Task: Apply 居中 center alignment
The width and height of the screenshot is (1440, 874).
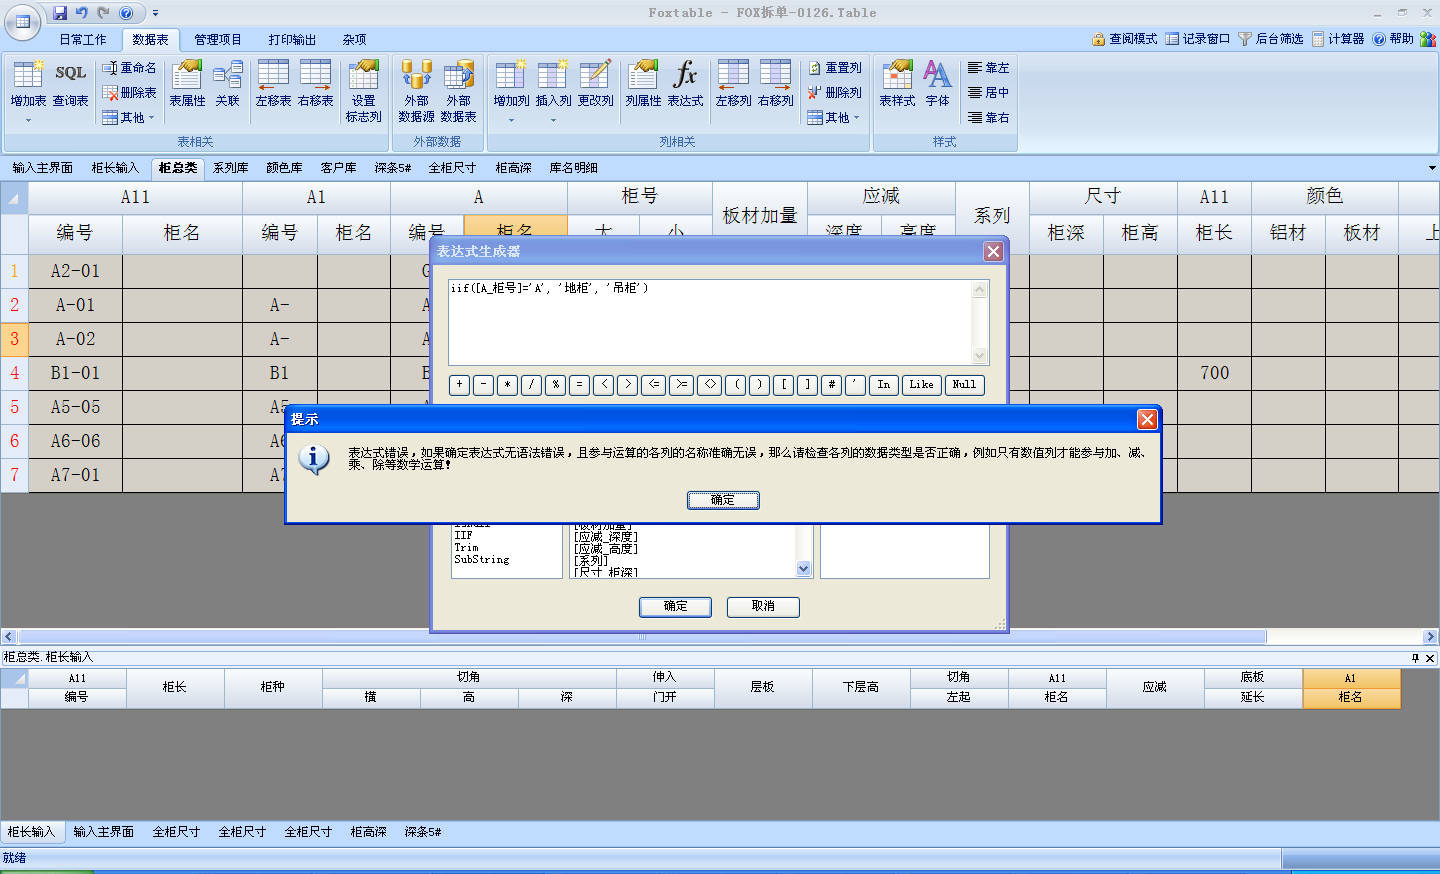Action: pyautogui.click(x=988, y=93)
